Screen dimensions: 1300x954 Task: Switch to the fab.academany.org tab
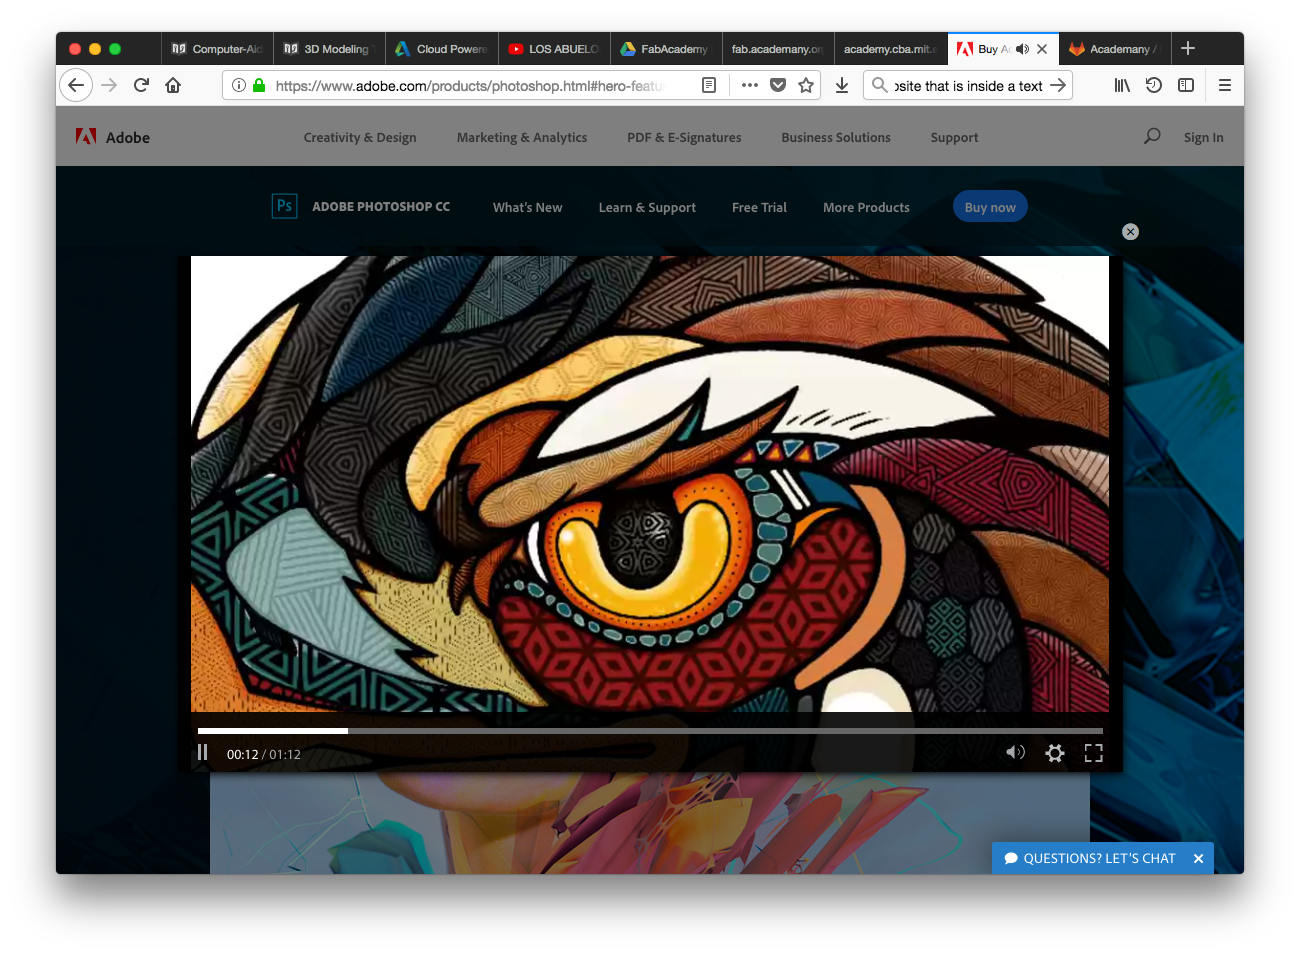(777, 49)
